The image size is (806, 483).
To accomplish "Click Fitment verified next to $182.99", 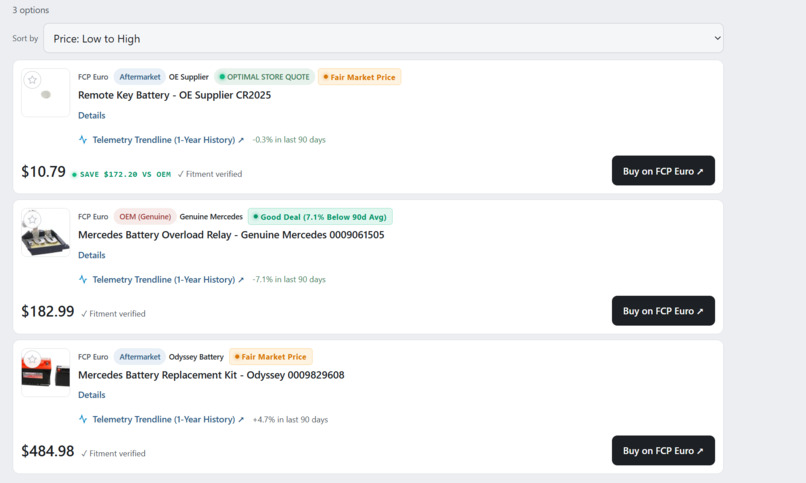I will [x=113, y=314].
